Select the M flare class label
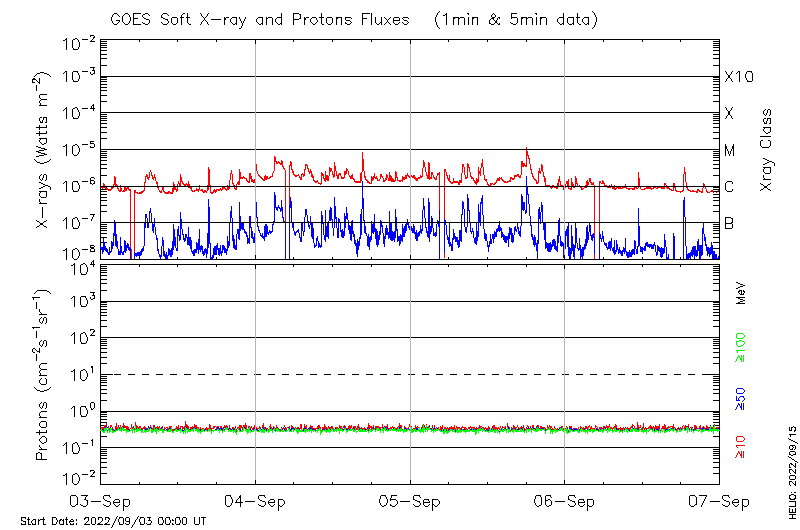 pos(730,151)
